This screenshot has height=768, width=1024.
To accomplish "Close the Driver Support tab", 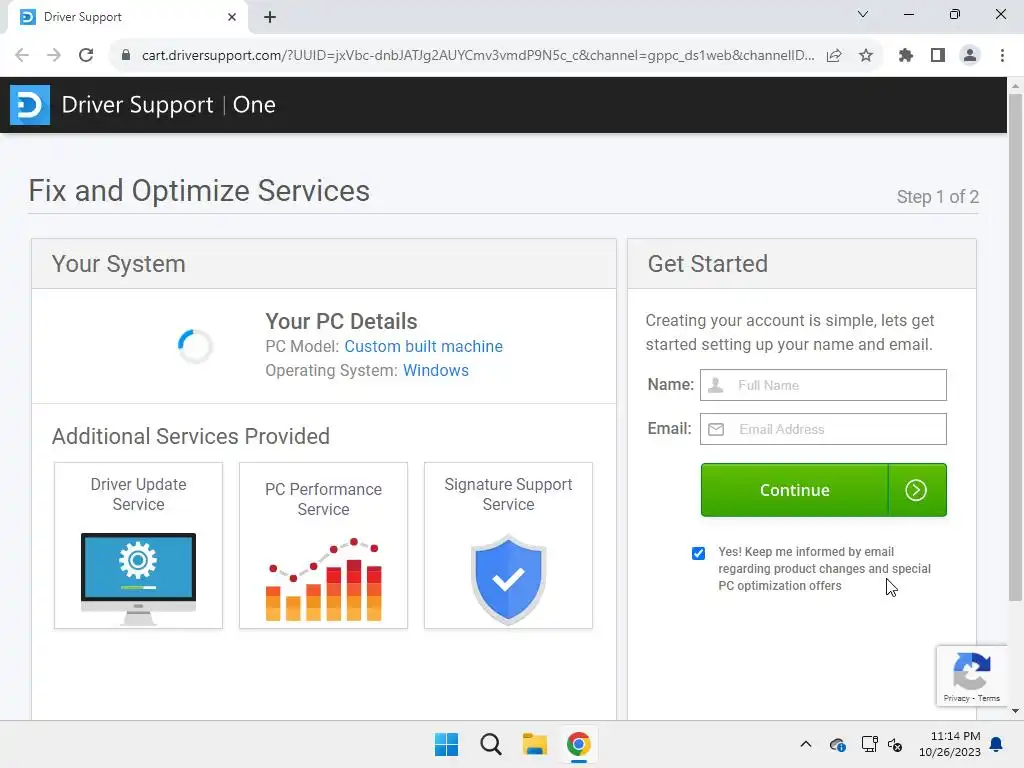I will click(x=232, y=17).
